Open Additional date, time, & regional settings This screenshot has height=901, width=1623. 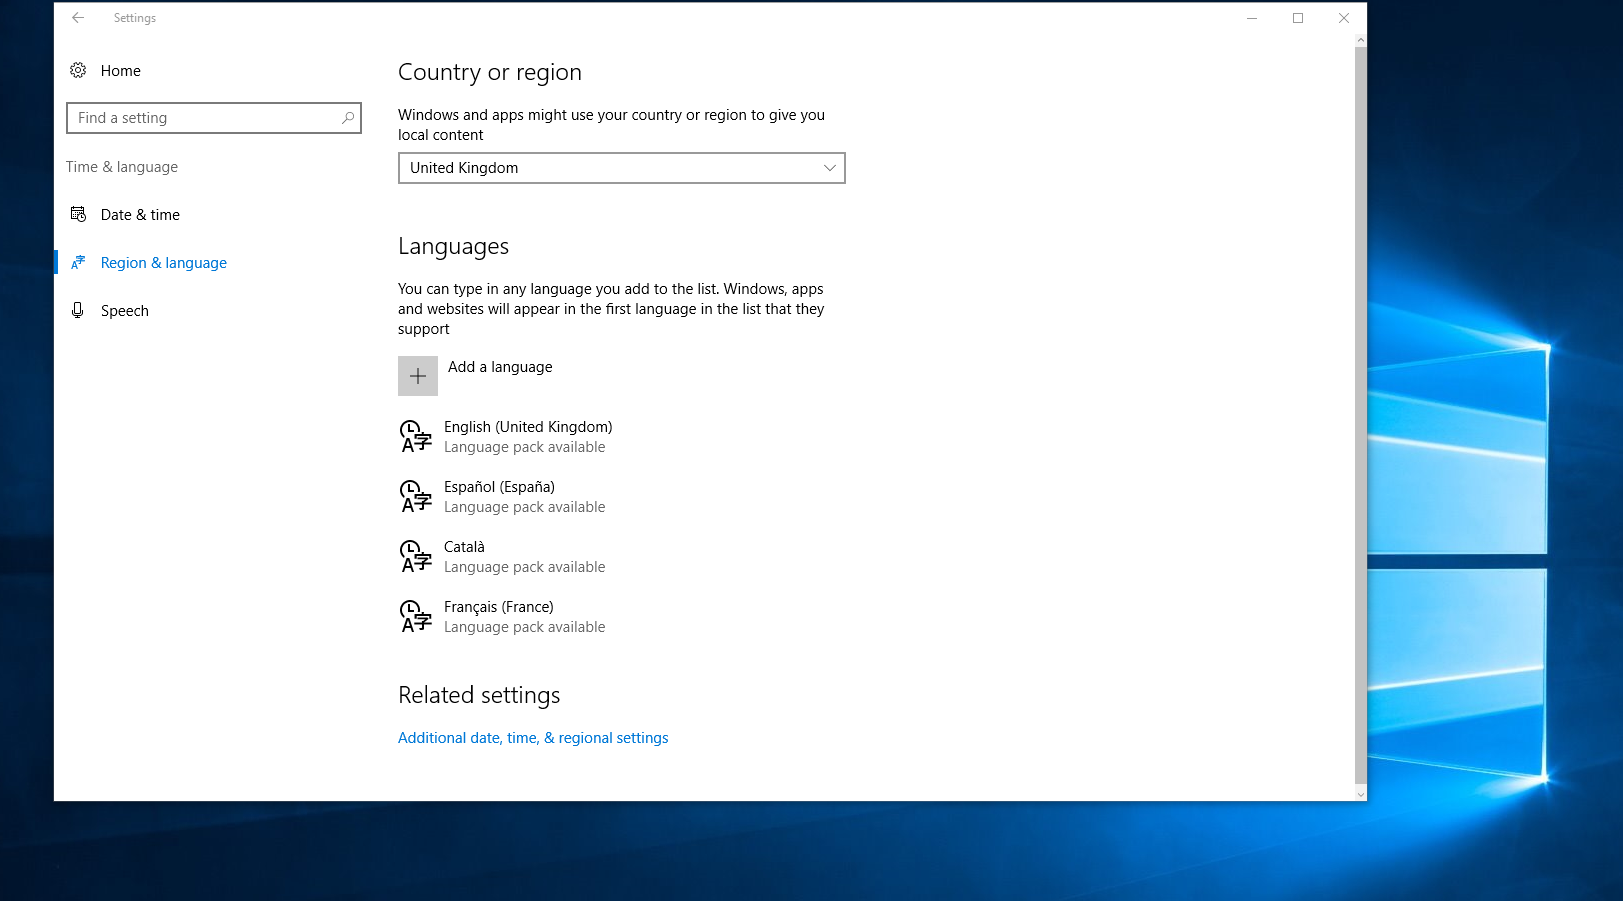[533, 738]
